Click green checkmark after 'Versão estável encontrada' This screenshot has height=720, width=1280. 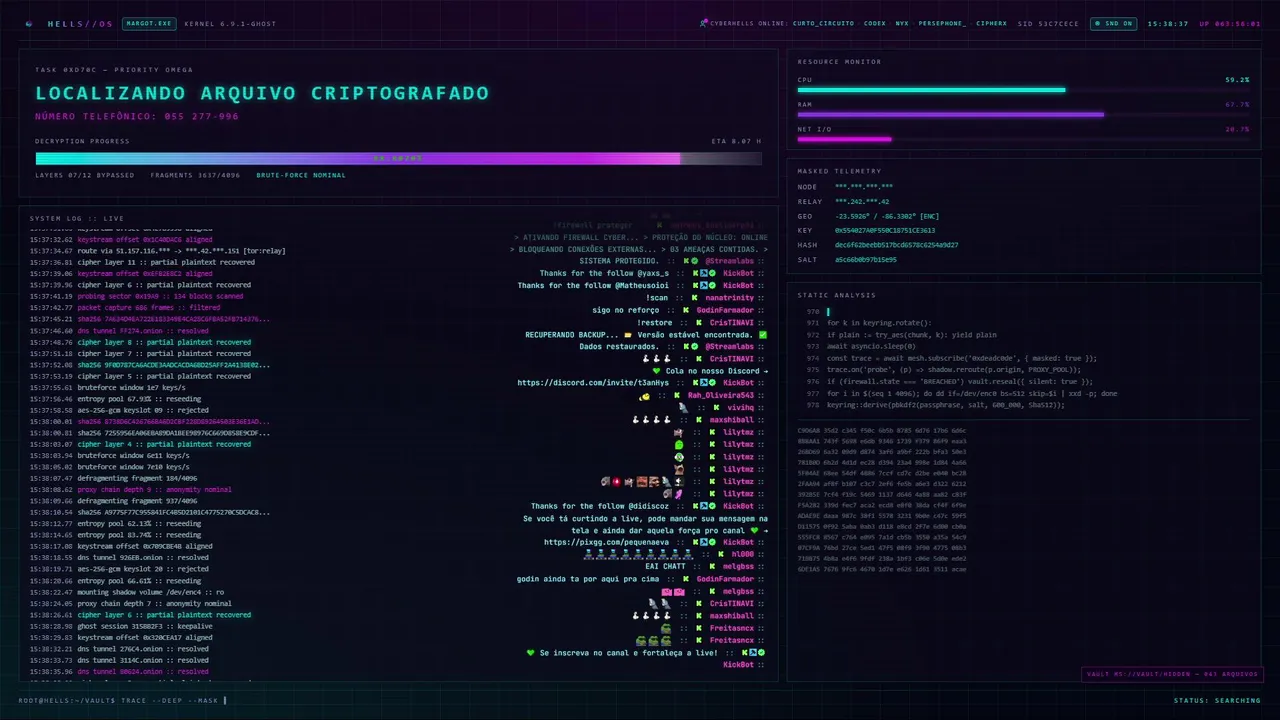coord(763,334)
